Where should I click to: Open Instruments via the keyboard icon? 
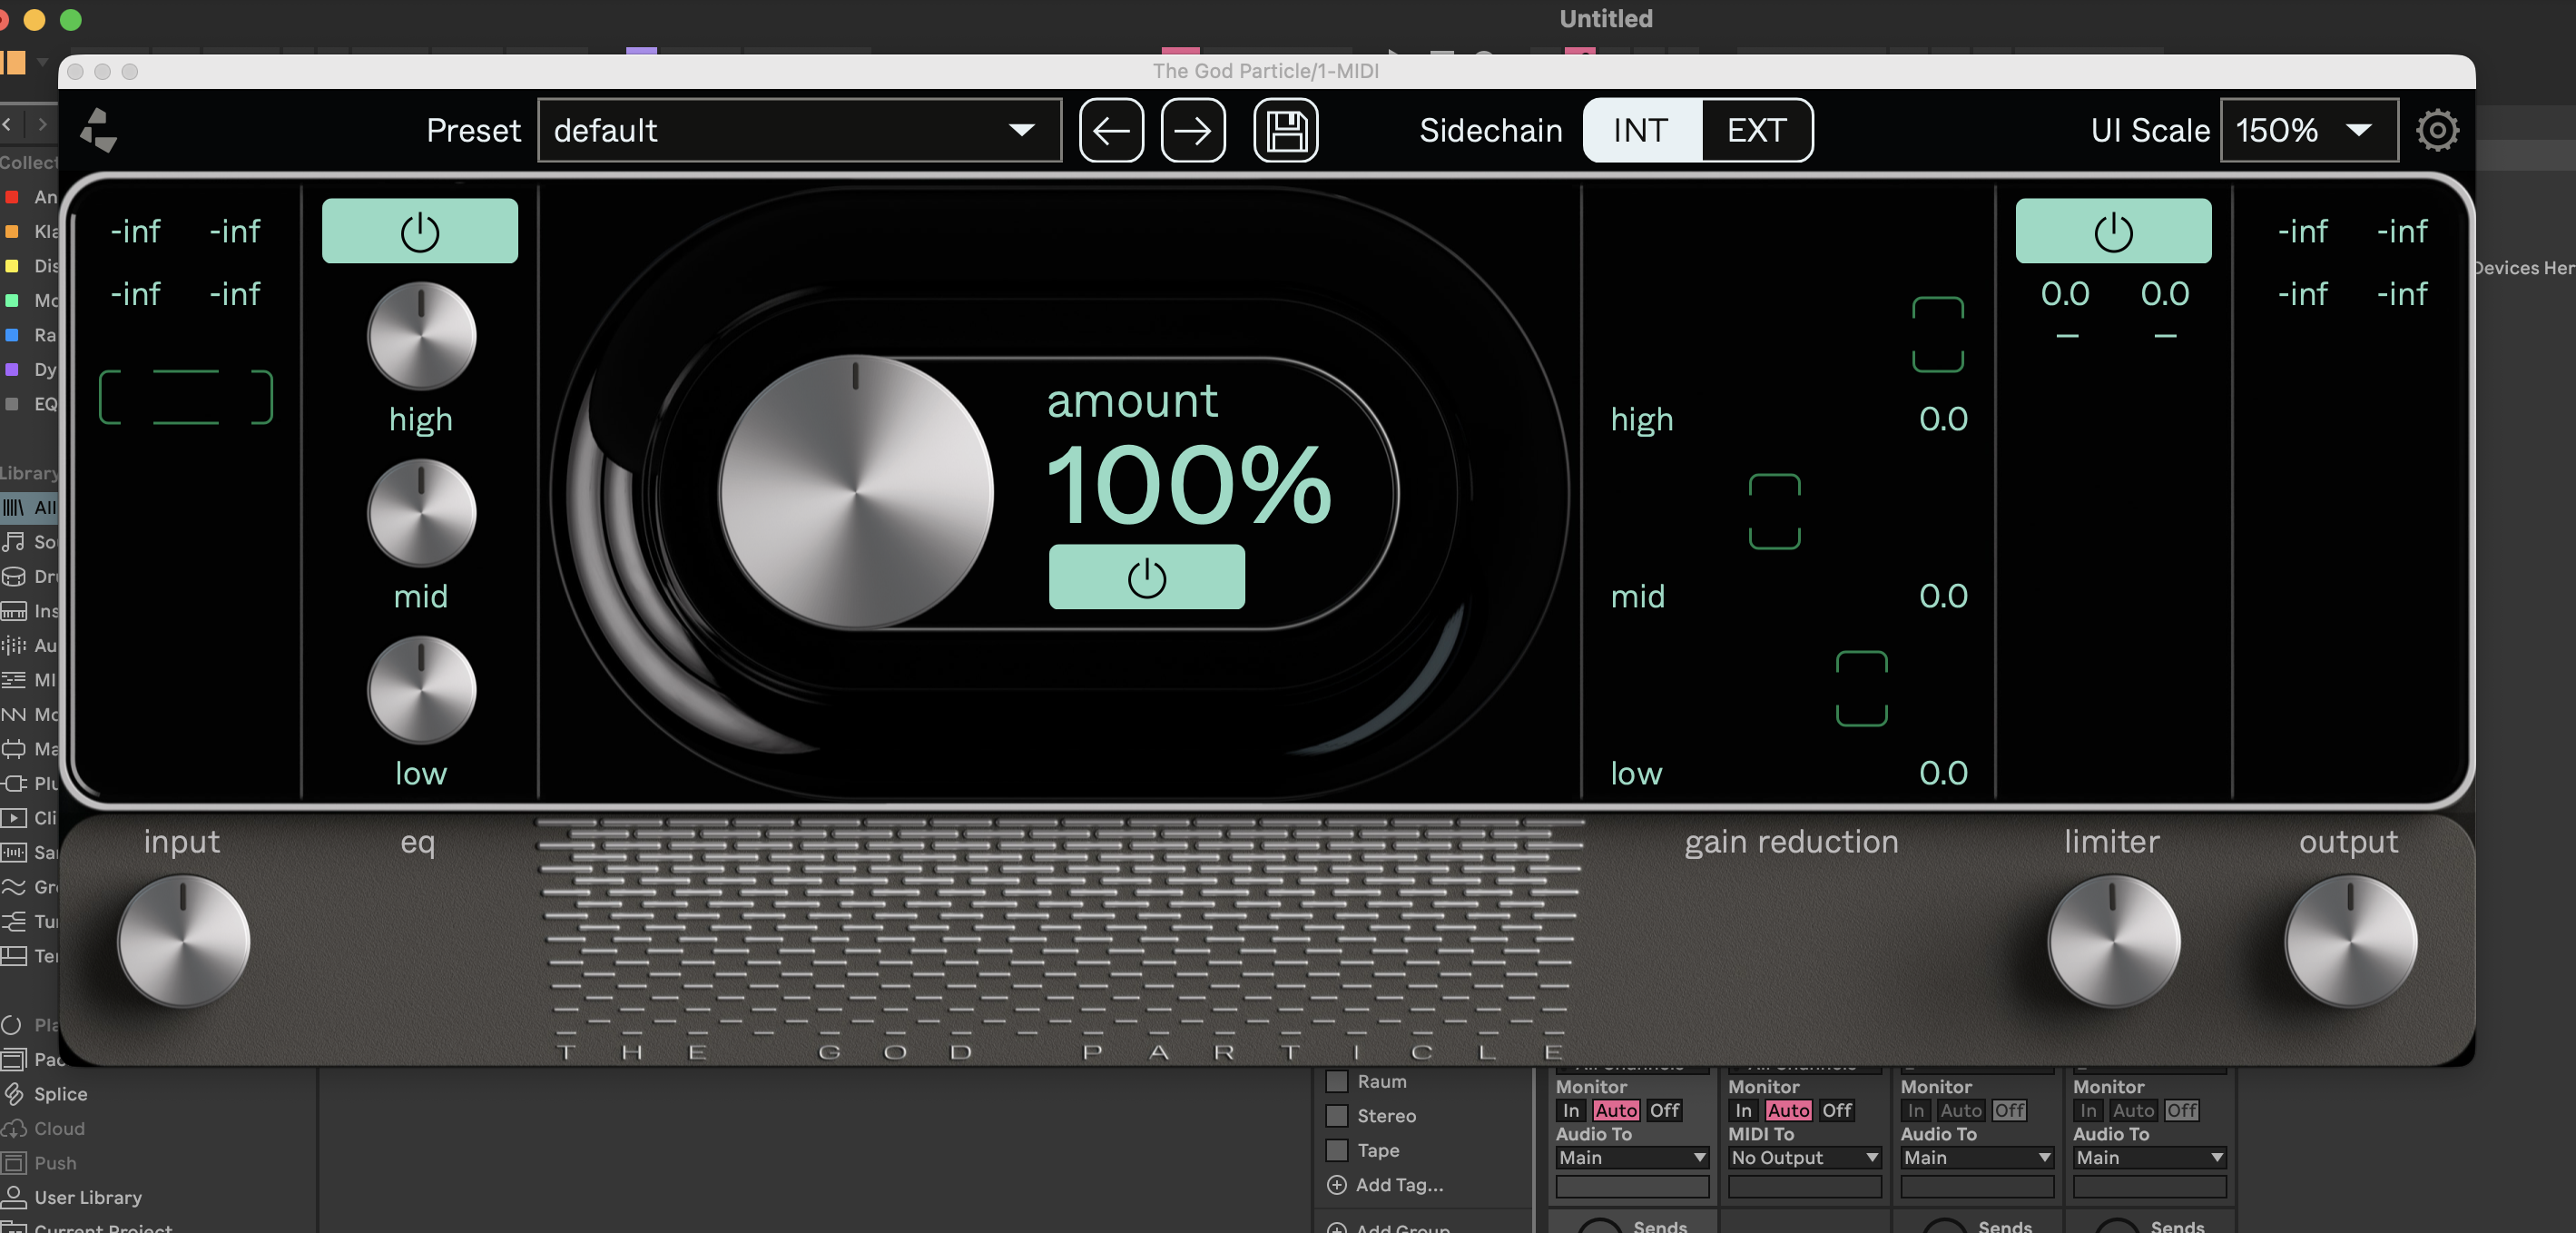[13, 611]
